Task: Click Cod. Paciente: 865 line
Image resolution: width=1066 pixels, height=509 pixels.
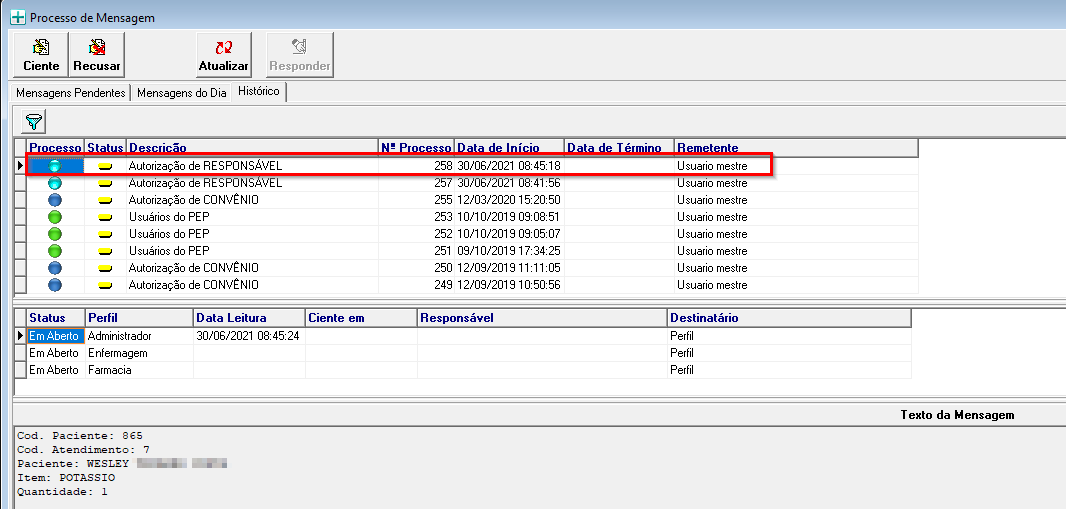Action: [x=80, y=436]
